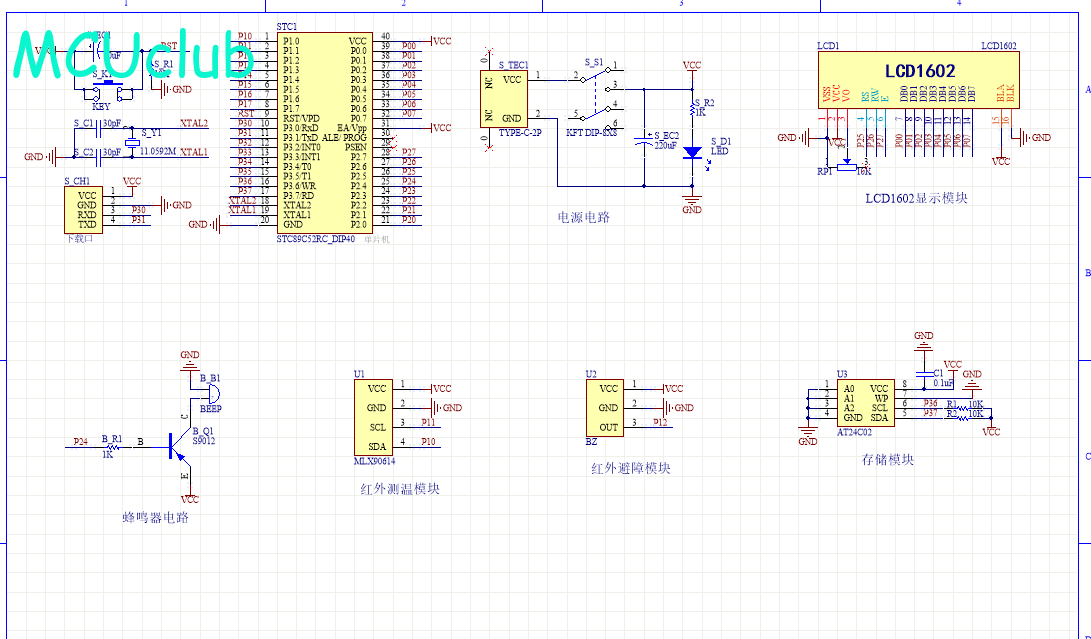Select the LCD1602显示模块 caption
1091x639 pixels.
[x=916, y=198]
